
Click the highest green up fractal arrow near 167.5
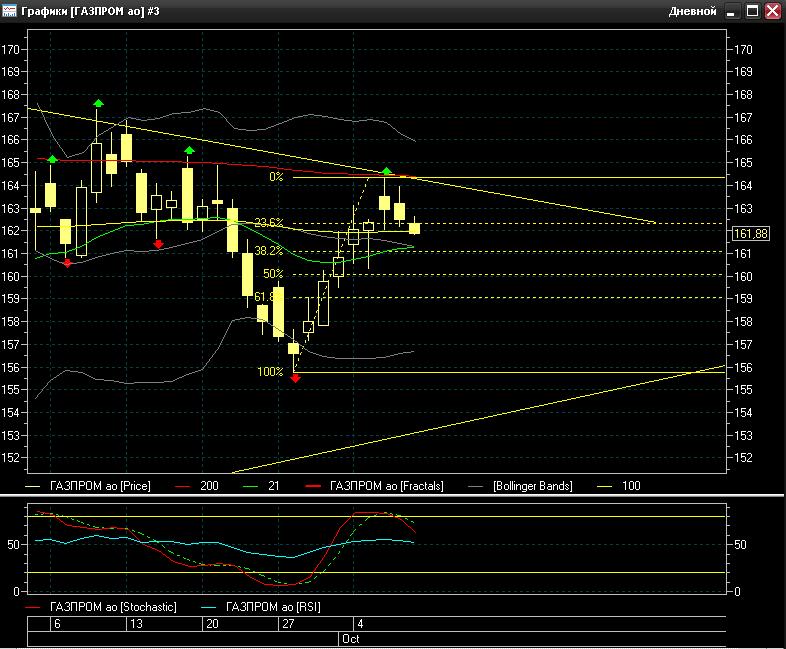coord(98,103)
